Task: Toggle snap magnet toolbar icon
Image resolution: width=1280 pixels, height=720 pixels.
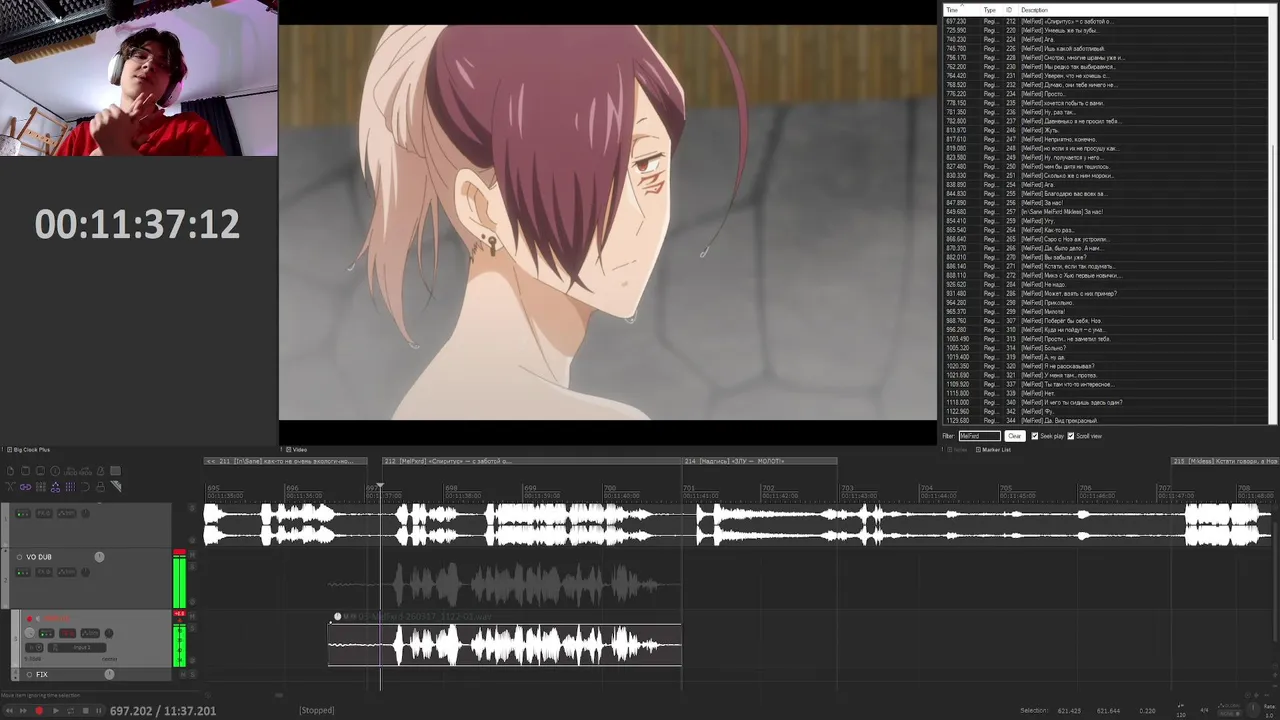Action: 85,487
